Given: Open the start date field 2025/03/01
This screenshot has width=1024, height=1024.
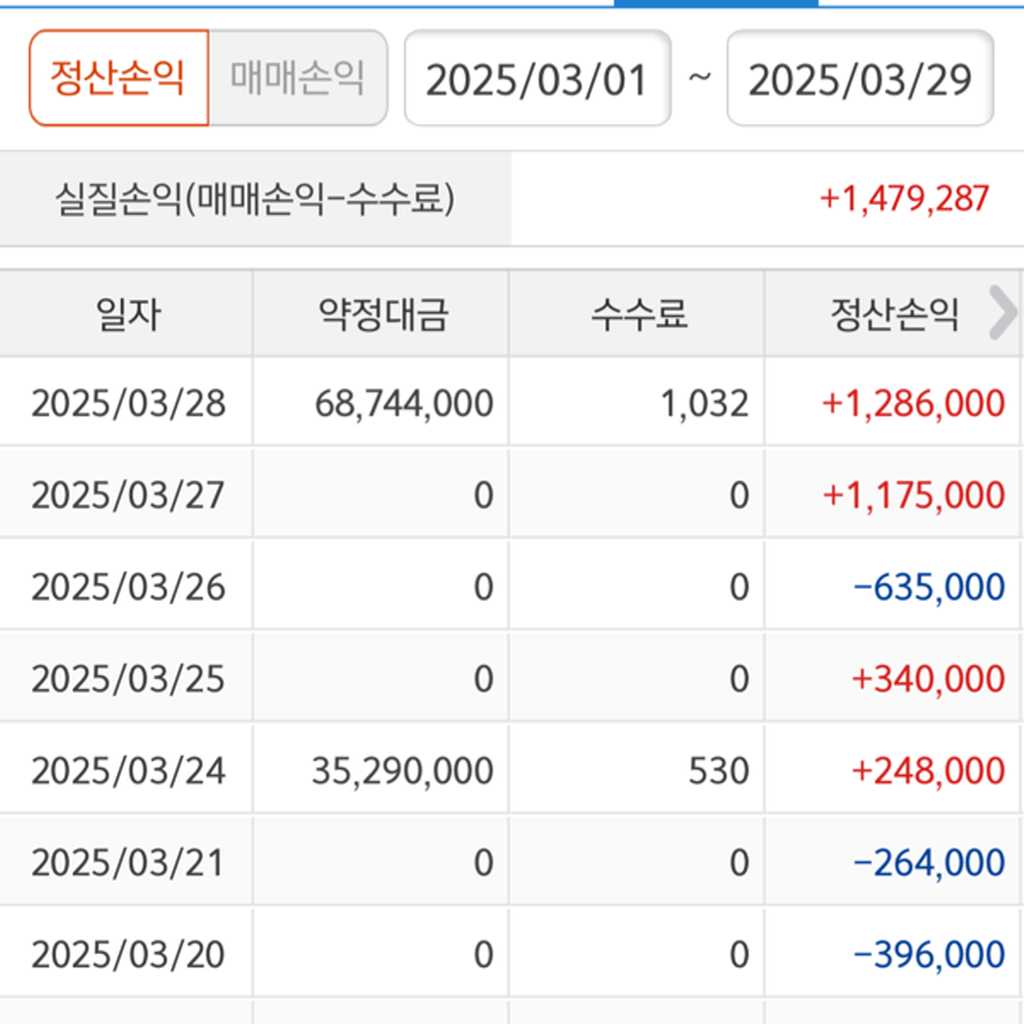Looking at the screenshot, I should coord(537,79).
